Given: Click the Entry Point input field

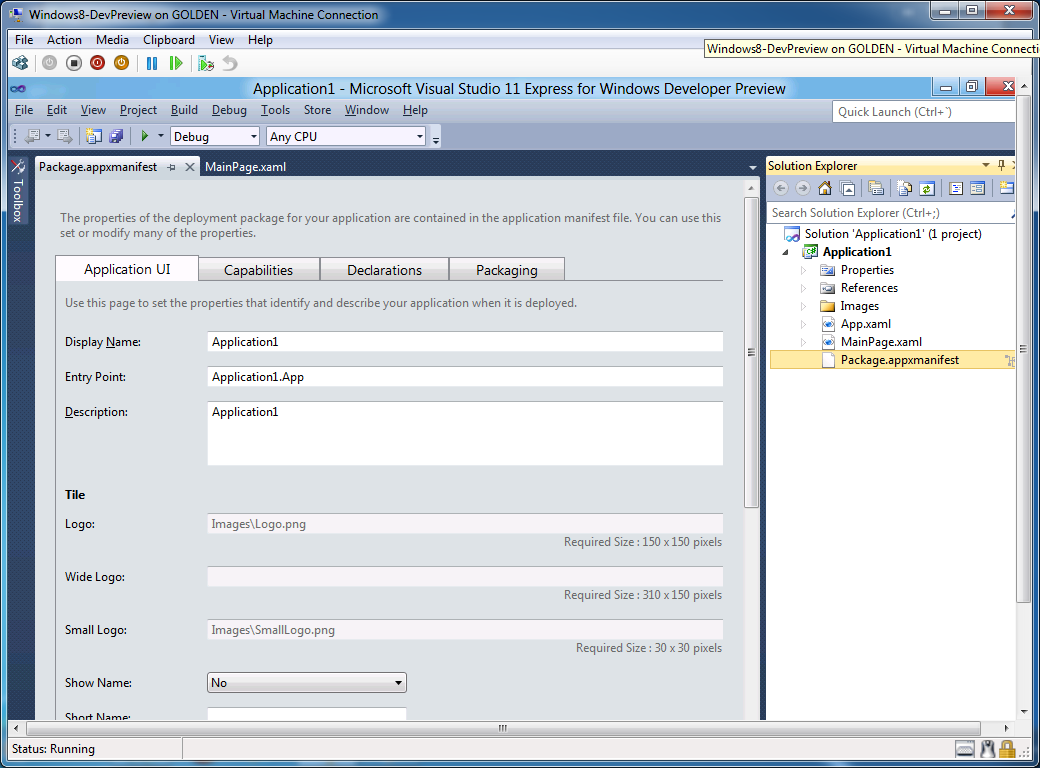Looking at the screenshot, I should [465, 377].
